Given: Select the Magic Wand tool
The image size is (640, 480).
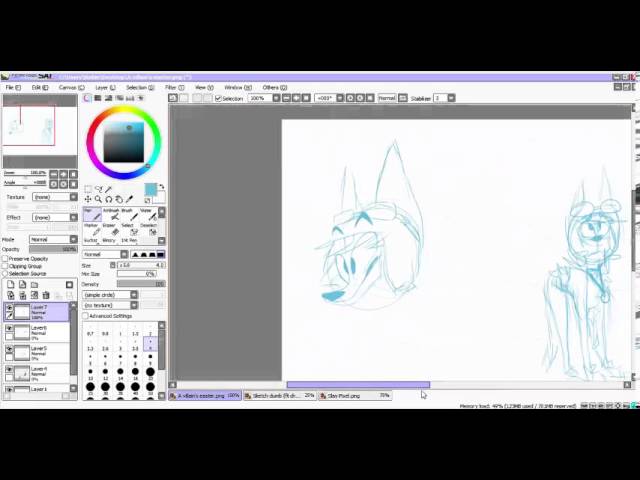Looking at the screenshot, I should (x=109, y=189).
